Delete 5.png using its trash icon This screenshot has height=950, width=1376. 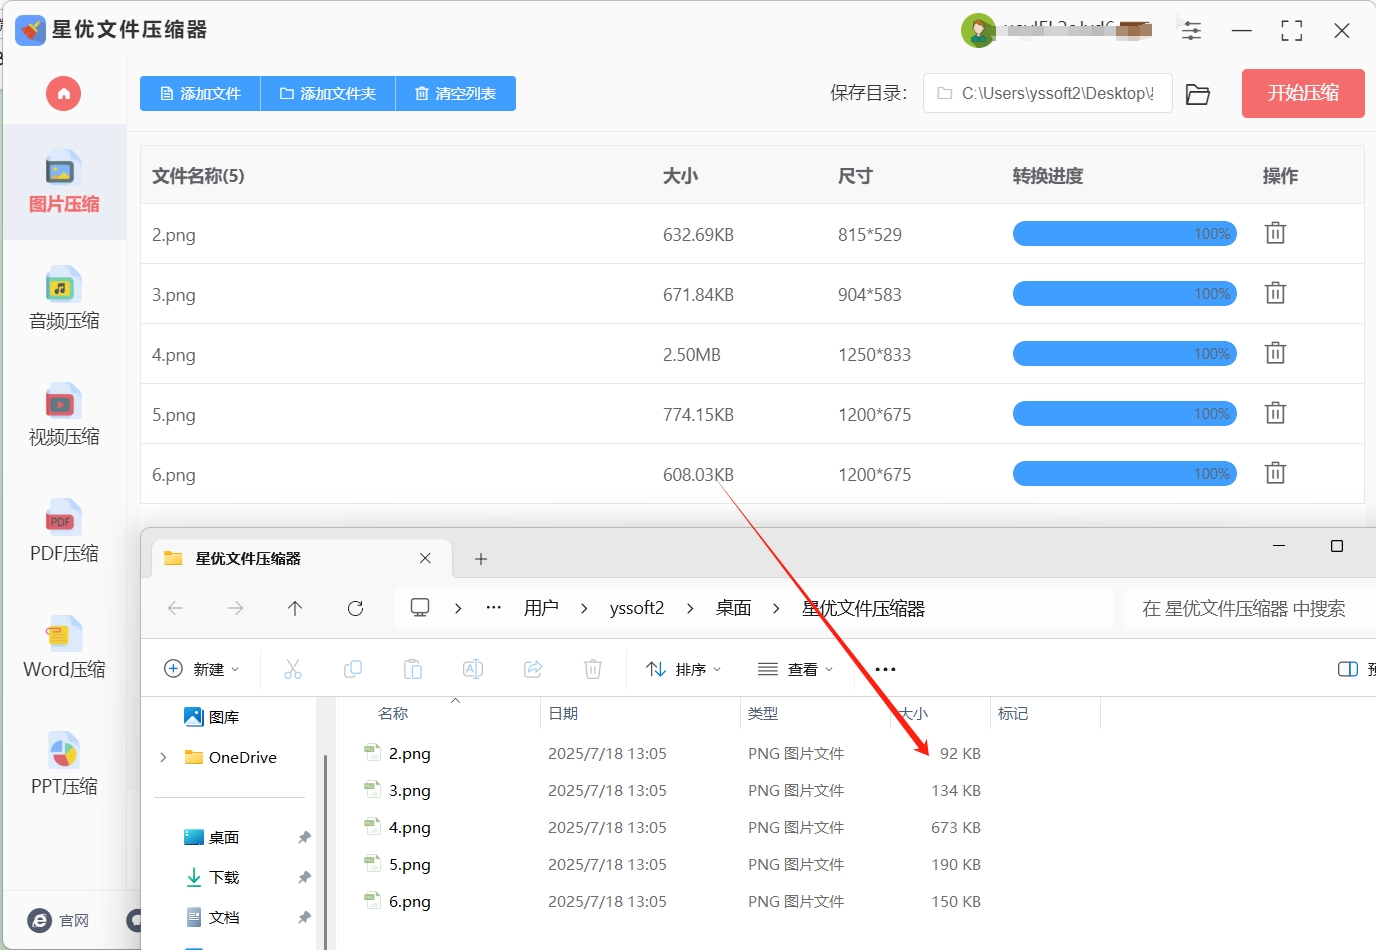tap(1275, 413)
